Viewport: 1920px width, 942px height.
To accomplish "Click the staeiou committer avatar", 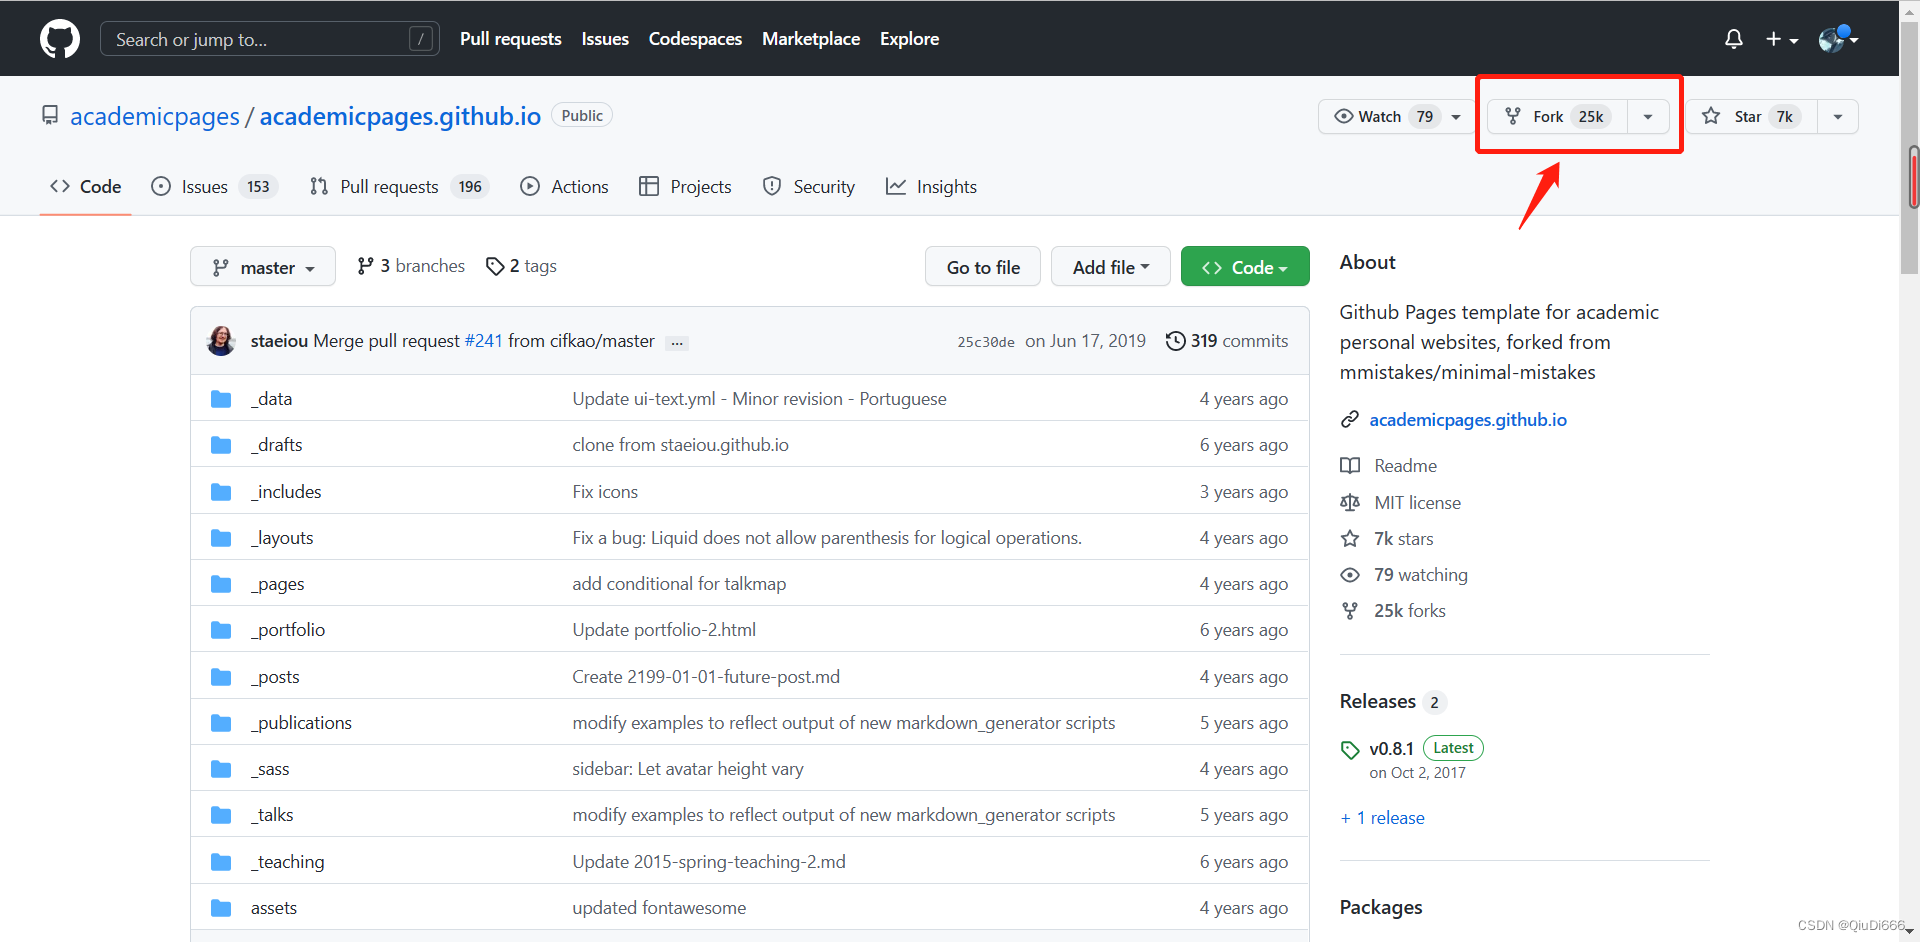I will [x=221, y=341].
